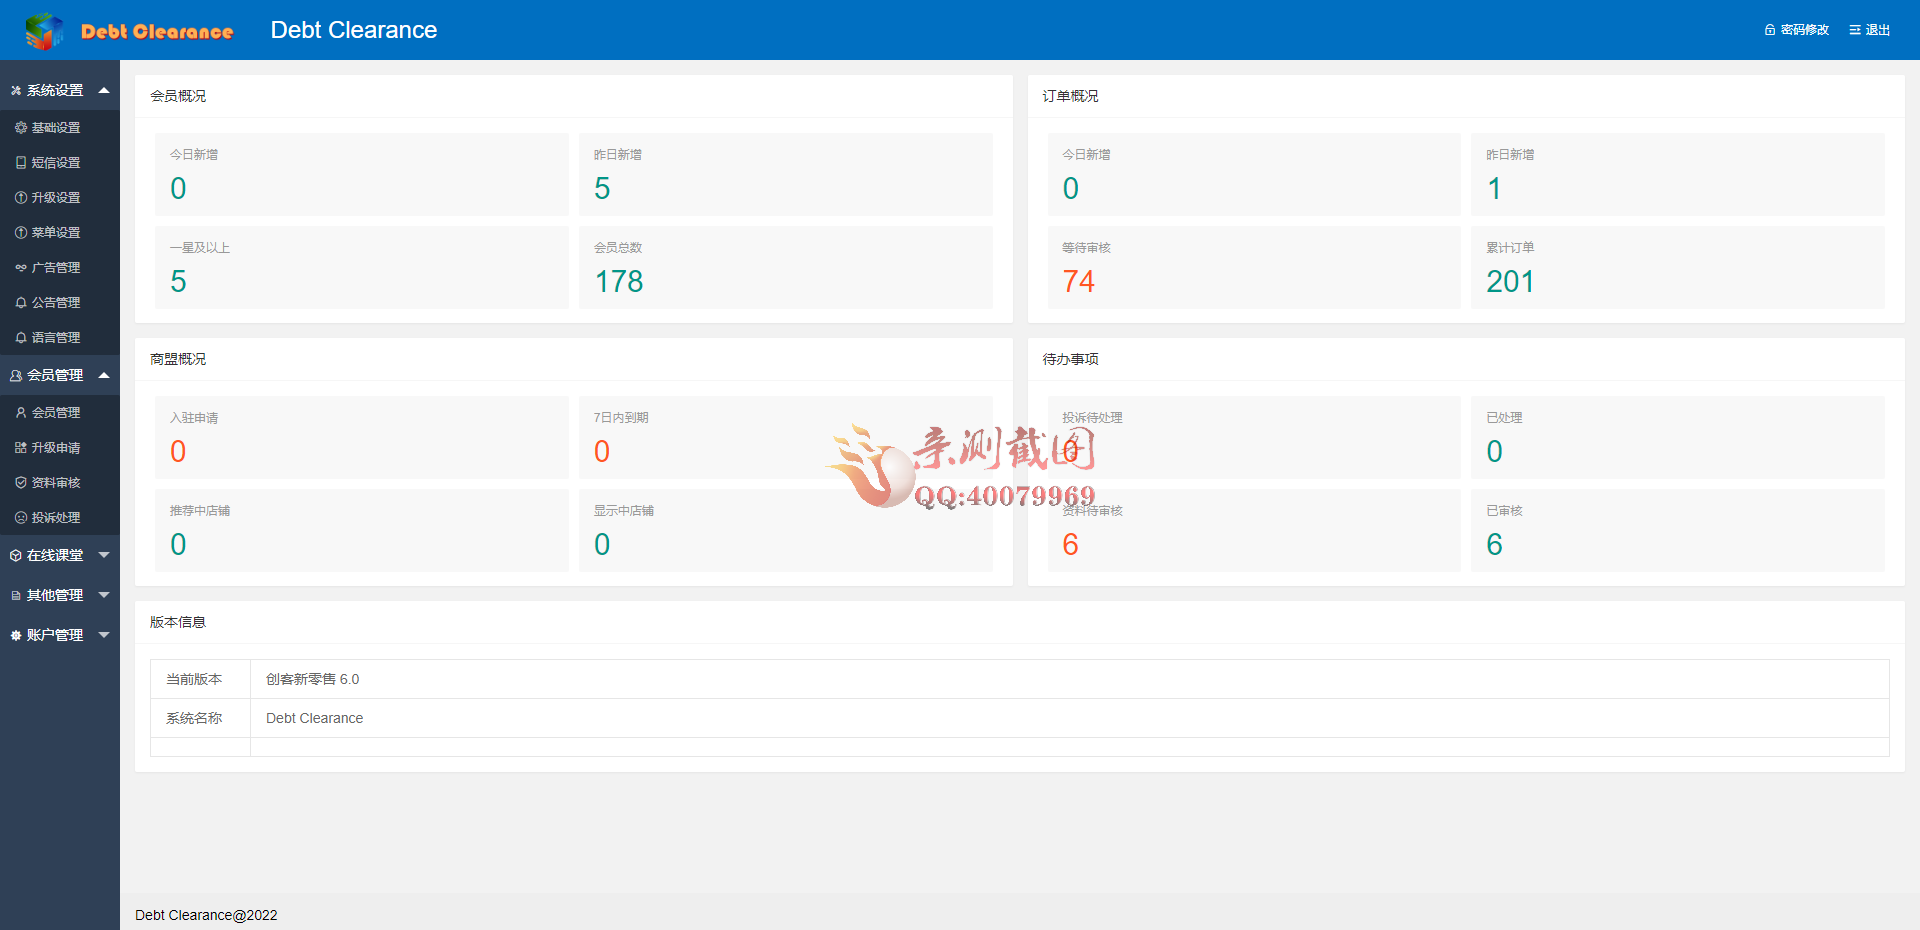Screen dimensions: 1920x930
Task: Open 投诉处理 complaint handling
Action: 57,517
